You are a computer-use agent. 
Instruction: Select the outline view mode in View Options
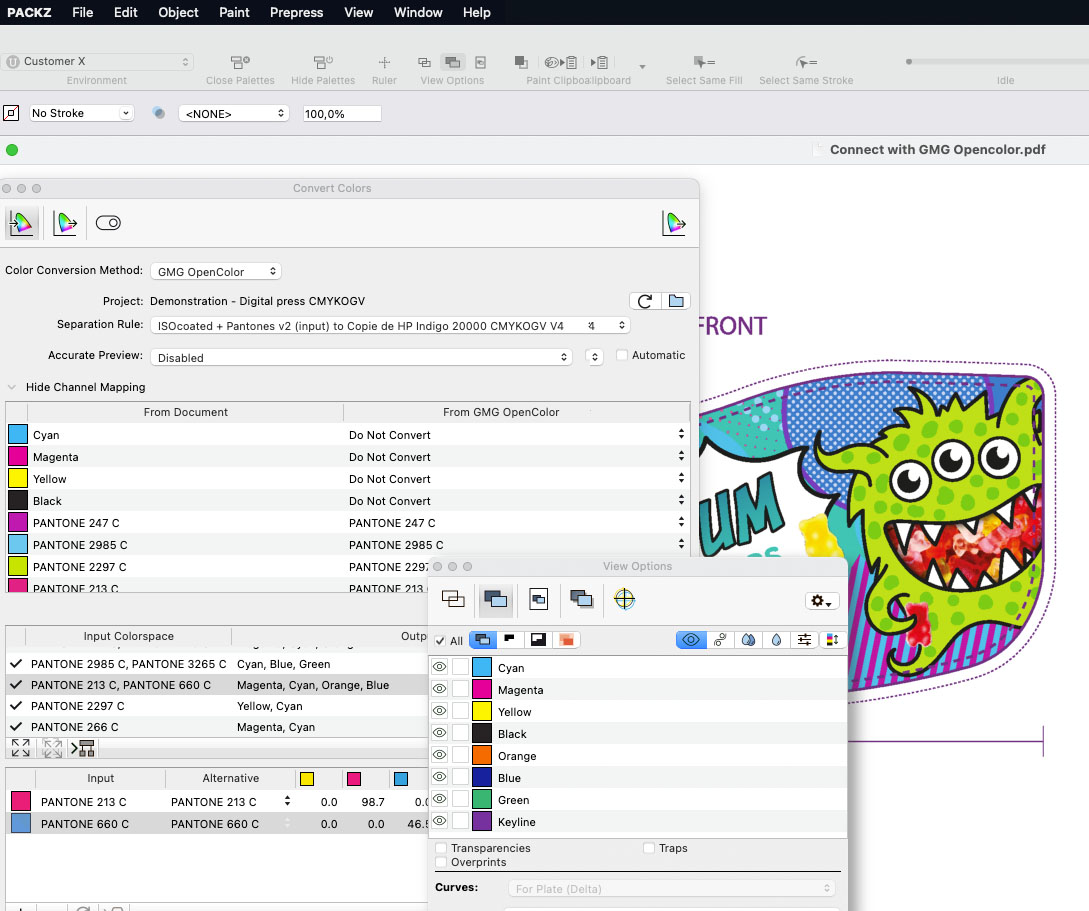pyautogui.click(x=453, y=599)
